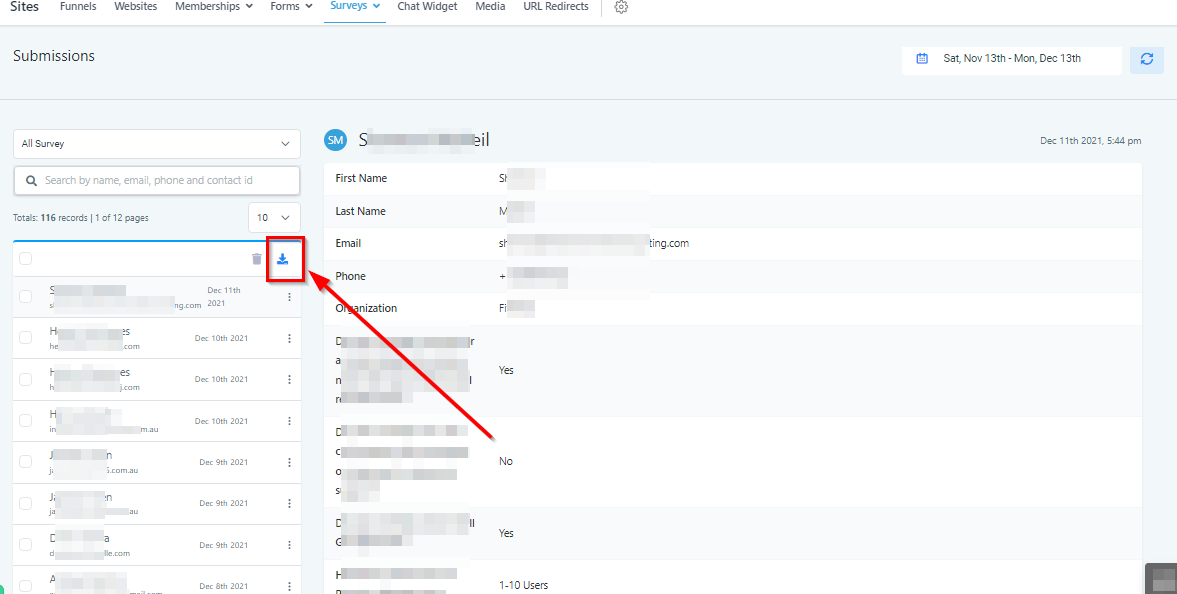Viewport: 1177px width, 594px height.
Task: Delete selected submissions with trash icon
Action: 257,259
